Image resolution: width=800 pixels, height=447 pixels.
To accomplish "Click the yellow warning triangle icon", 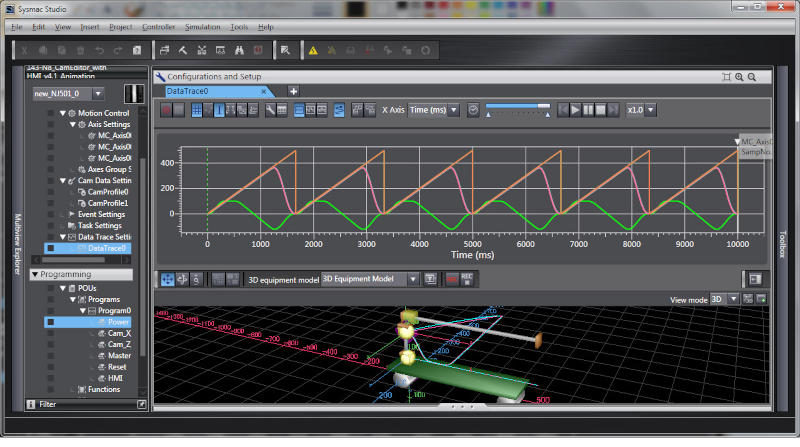I will click(x=313, y=50).
